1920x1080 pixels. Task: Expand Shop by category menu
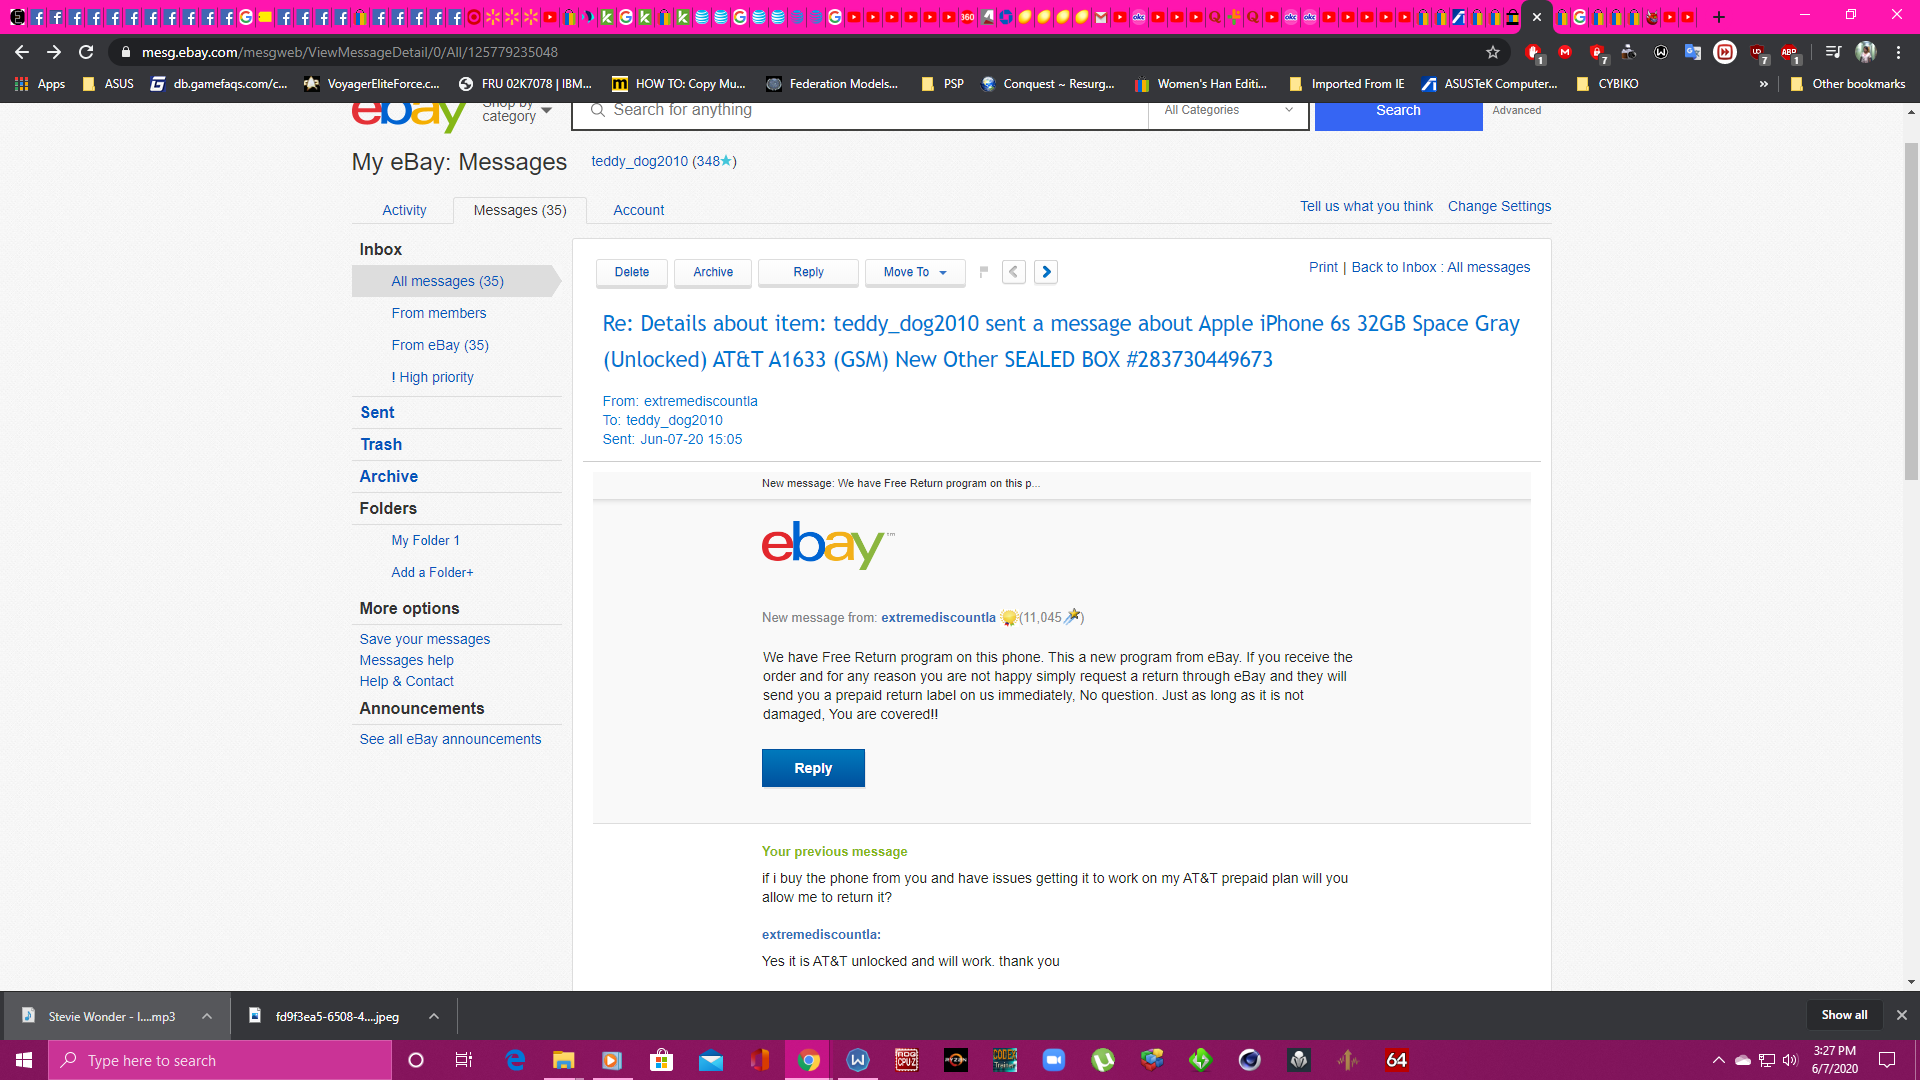point(516,111)
